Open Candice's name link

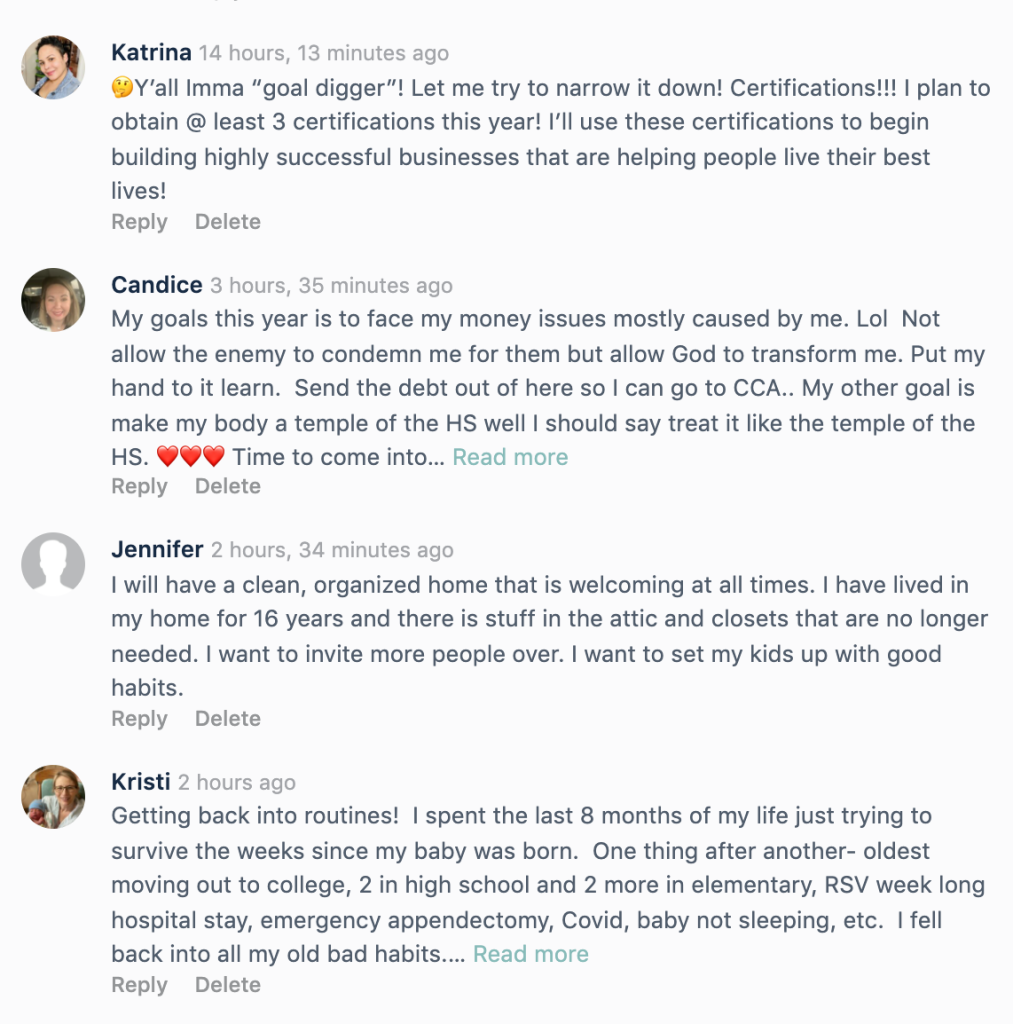click(157, 285)
